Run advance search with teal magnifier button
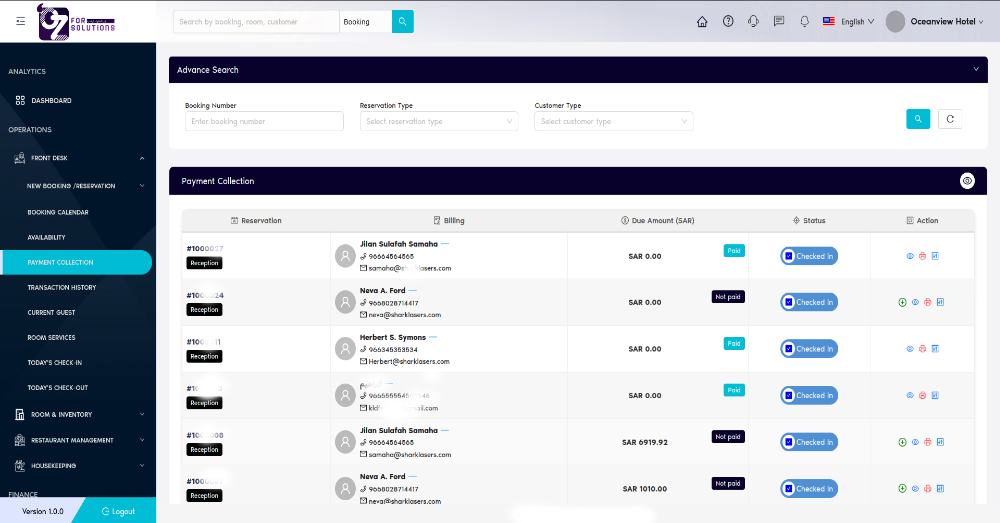 (918, 119)
